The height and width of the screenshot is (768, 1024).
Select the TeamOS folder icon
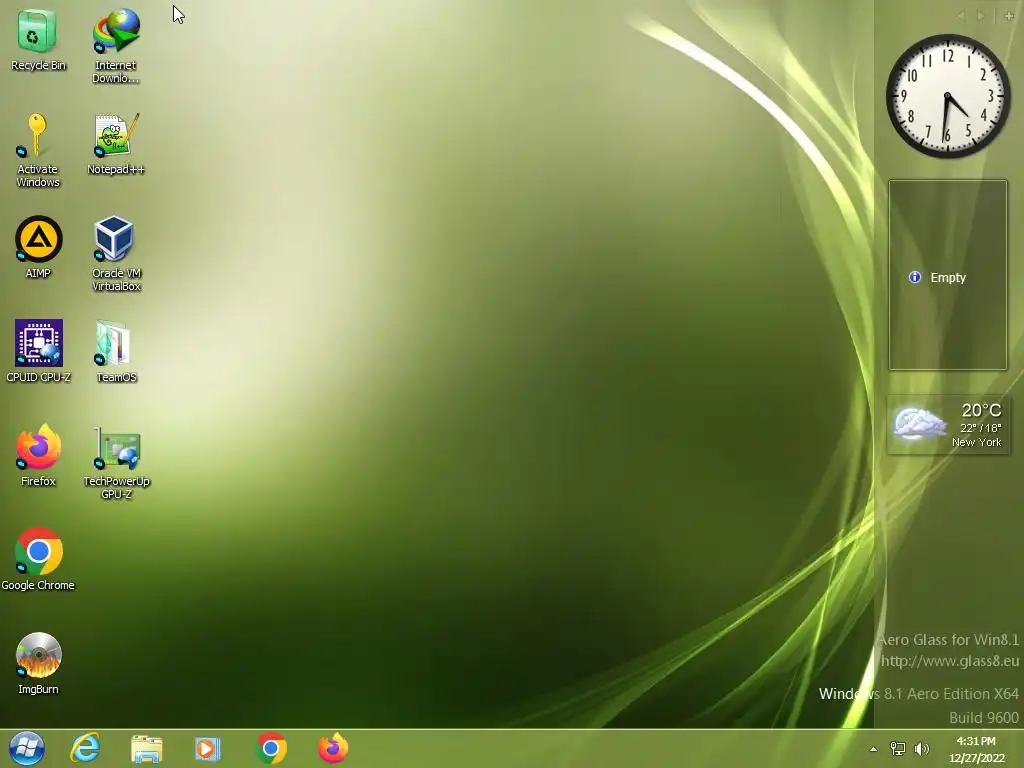116,351
